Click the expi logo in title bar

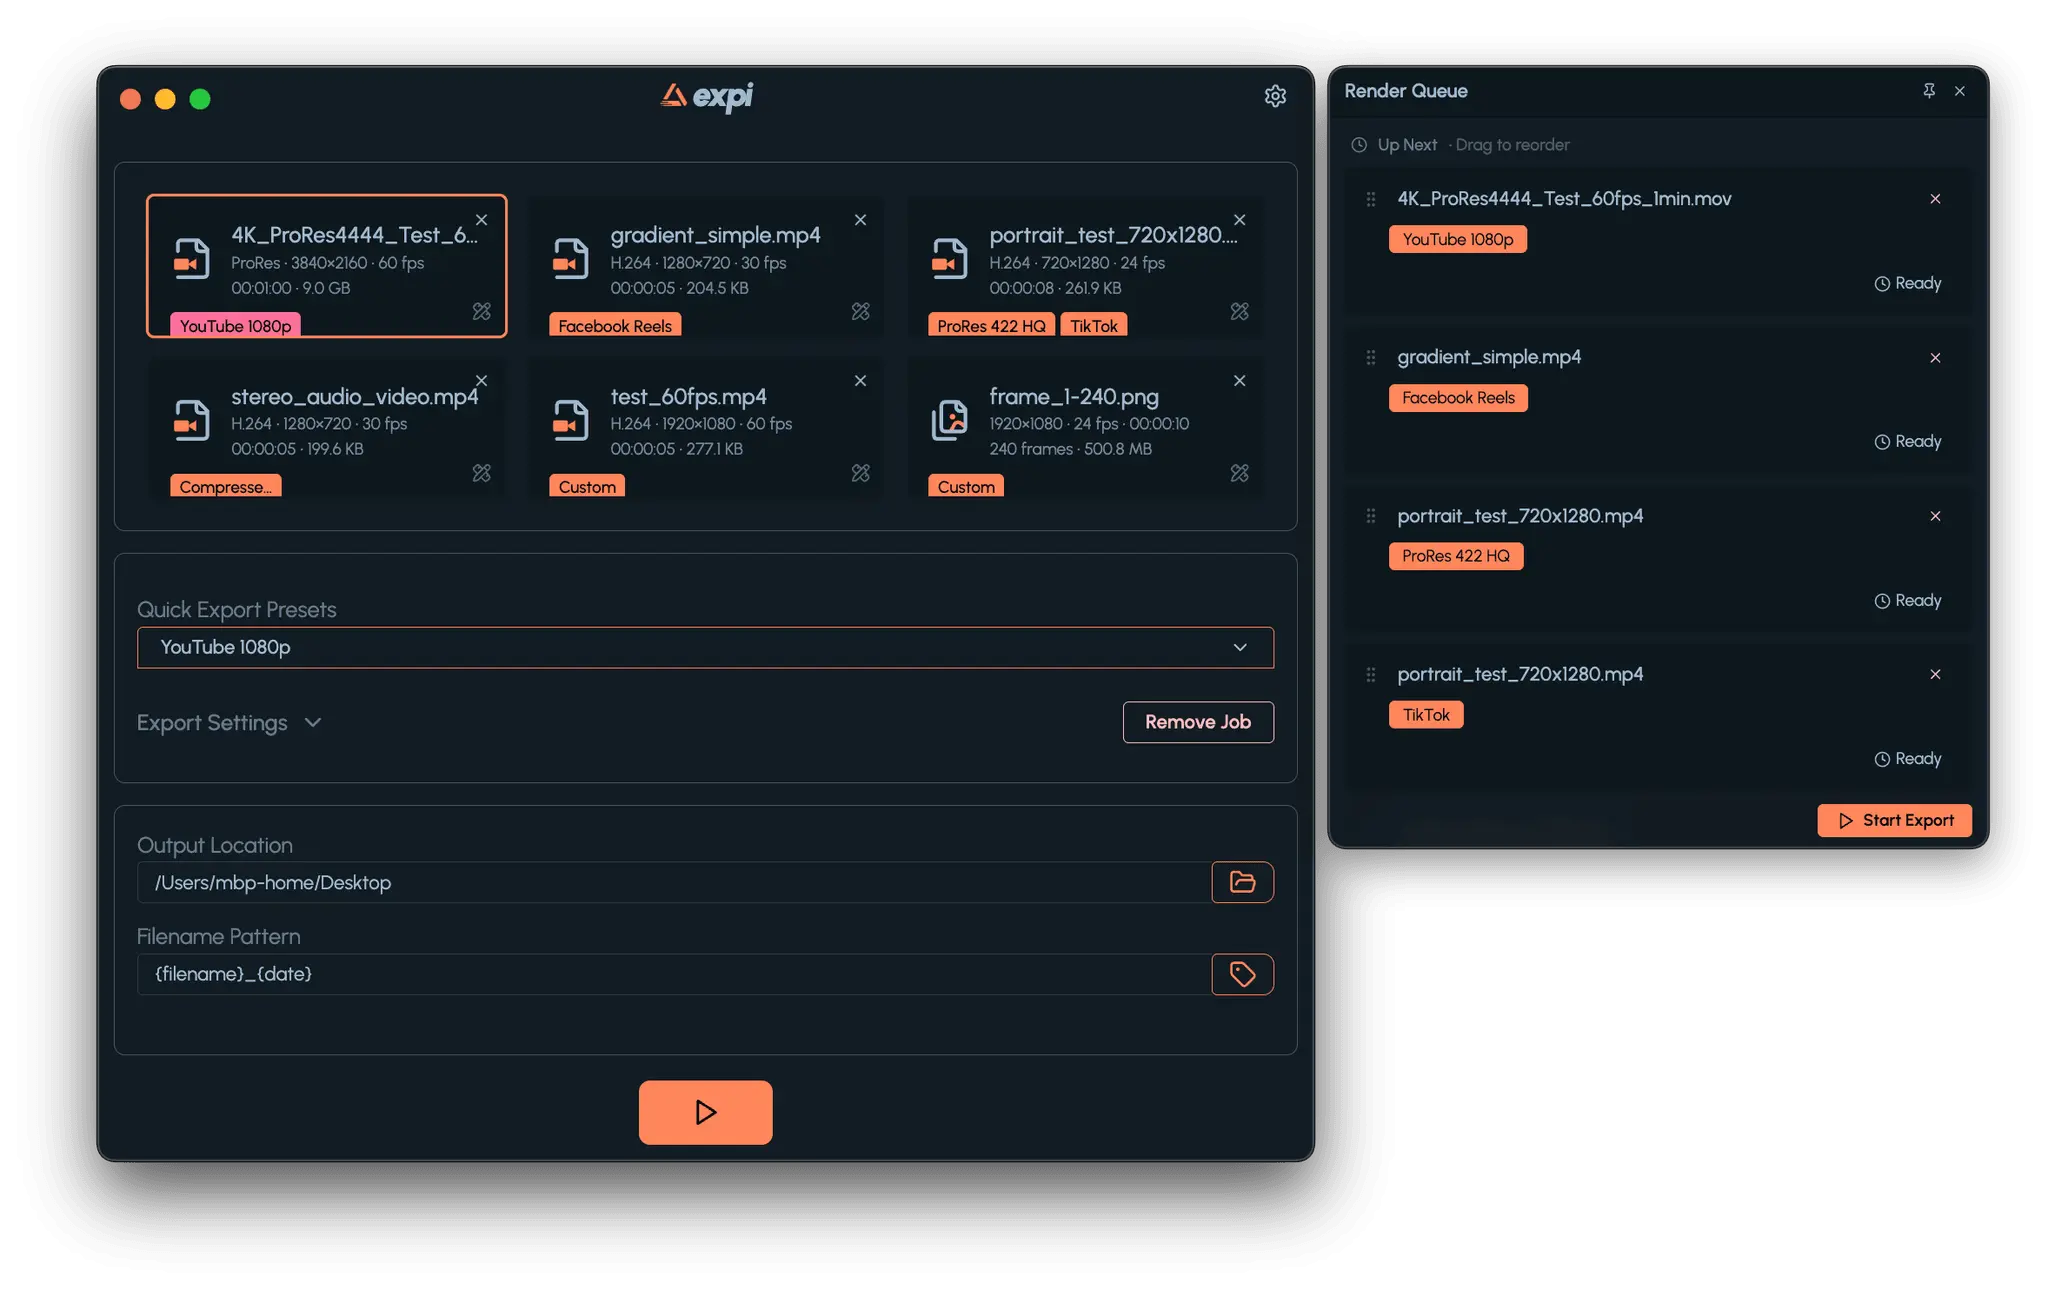pos(706,96)
